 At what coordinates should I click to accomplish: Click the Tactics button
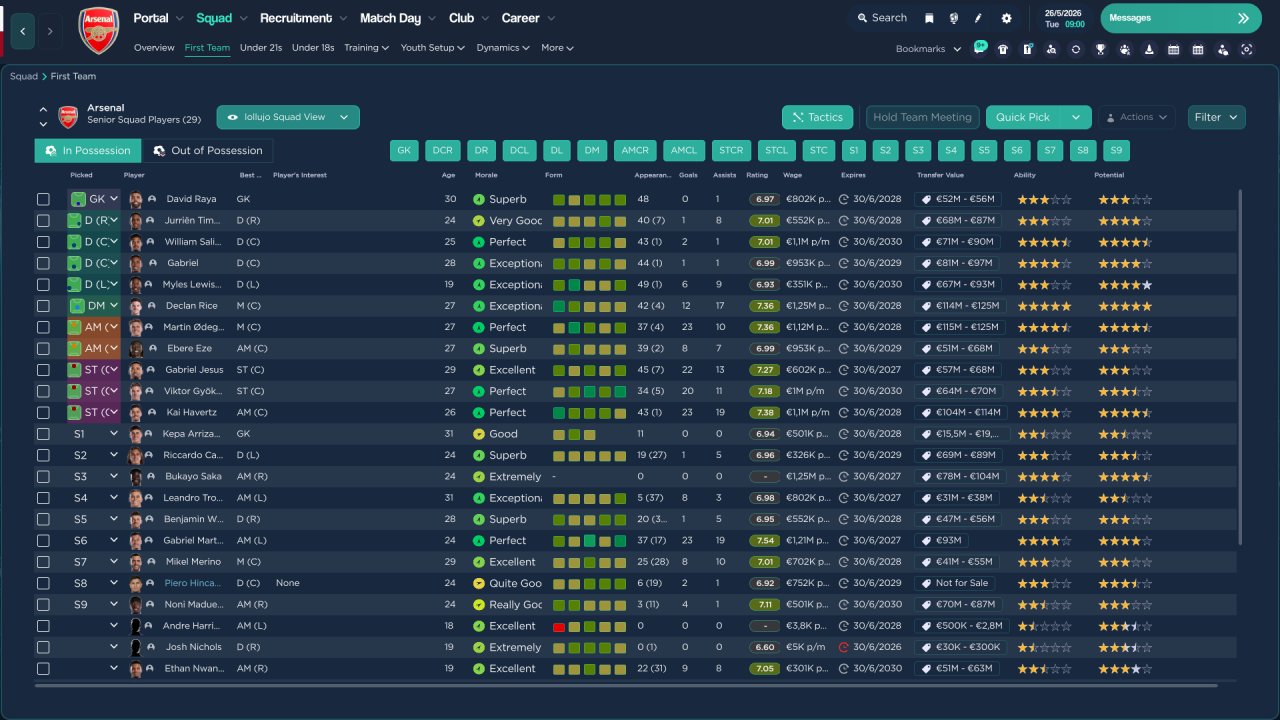[x=817, y=117]
